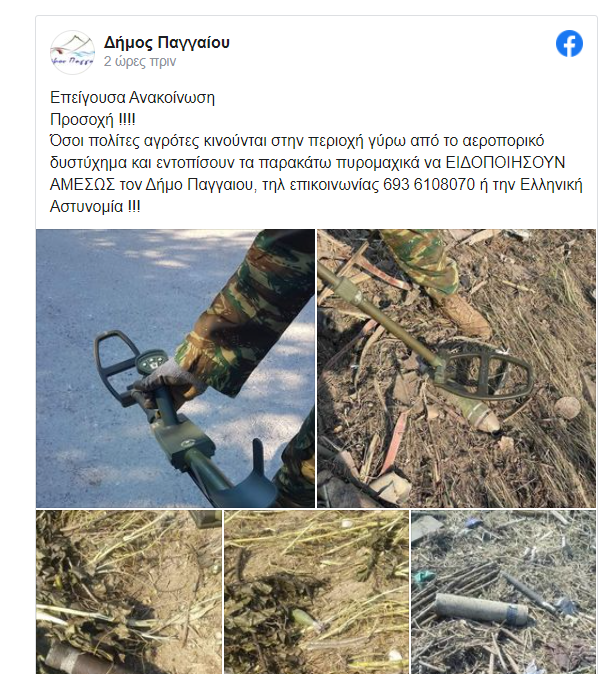The width and height of the screenshot is (610, 688).
Task: Click the '2 ώρες πριν' timestamp
Action: point(140,61)
